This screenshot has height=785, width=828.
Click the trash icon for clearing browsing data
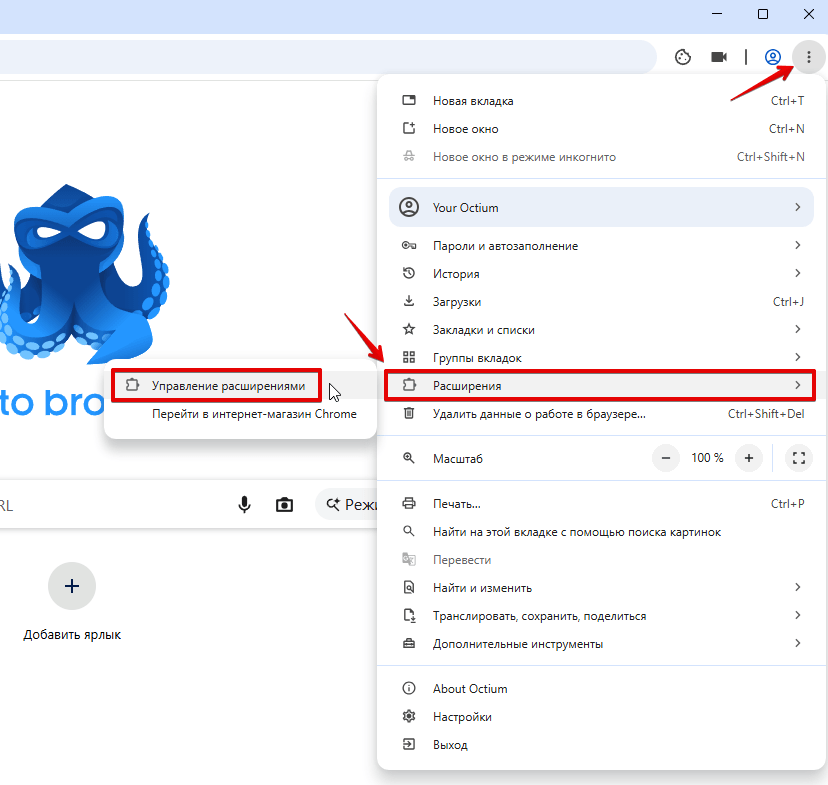pyautogui.click(x=409, y=413)
